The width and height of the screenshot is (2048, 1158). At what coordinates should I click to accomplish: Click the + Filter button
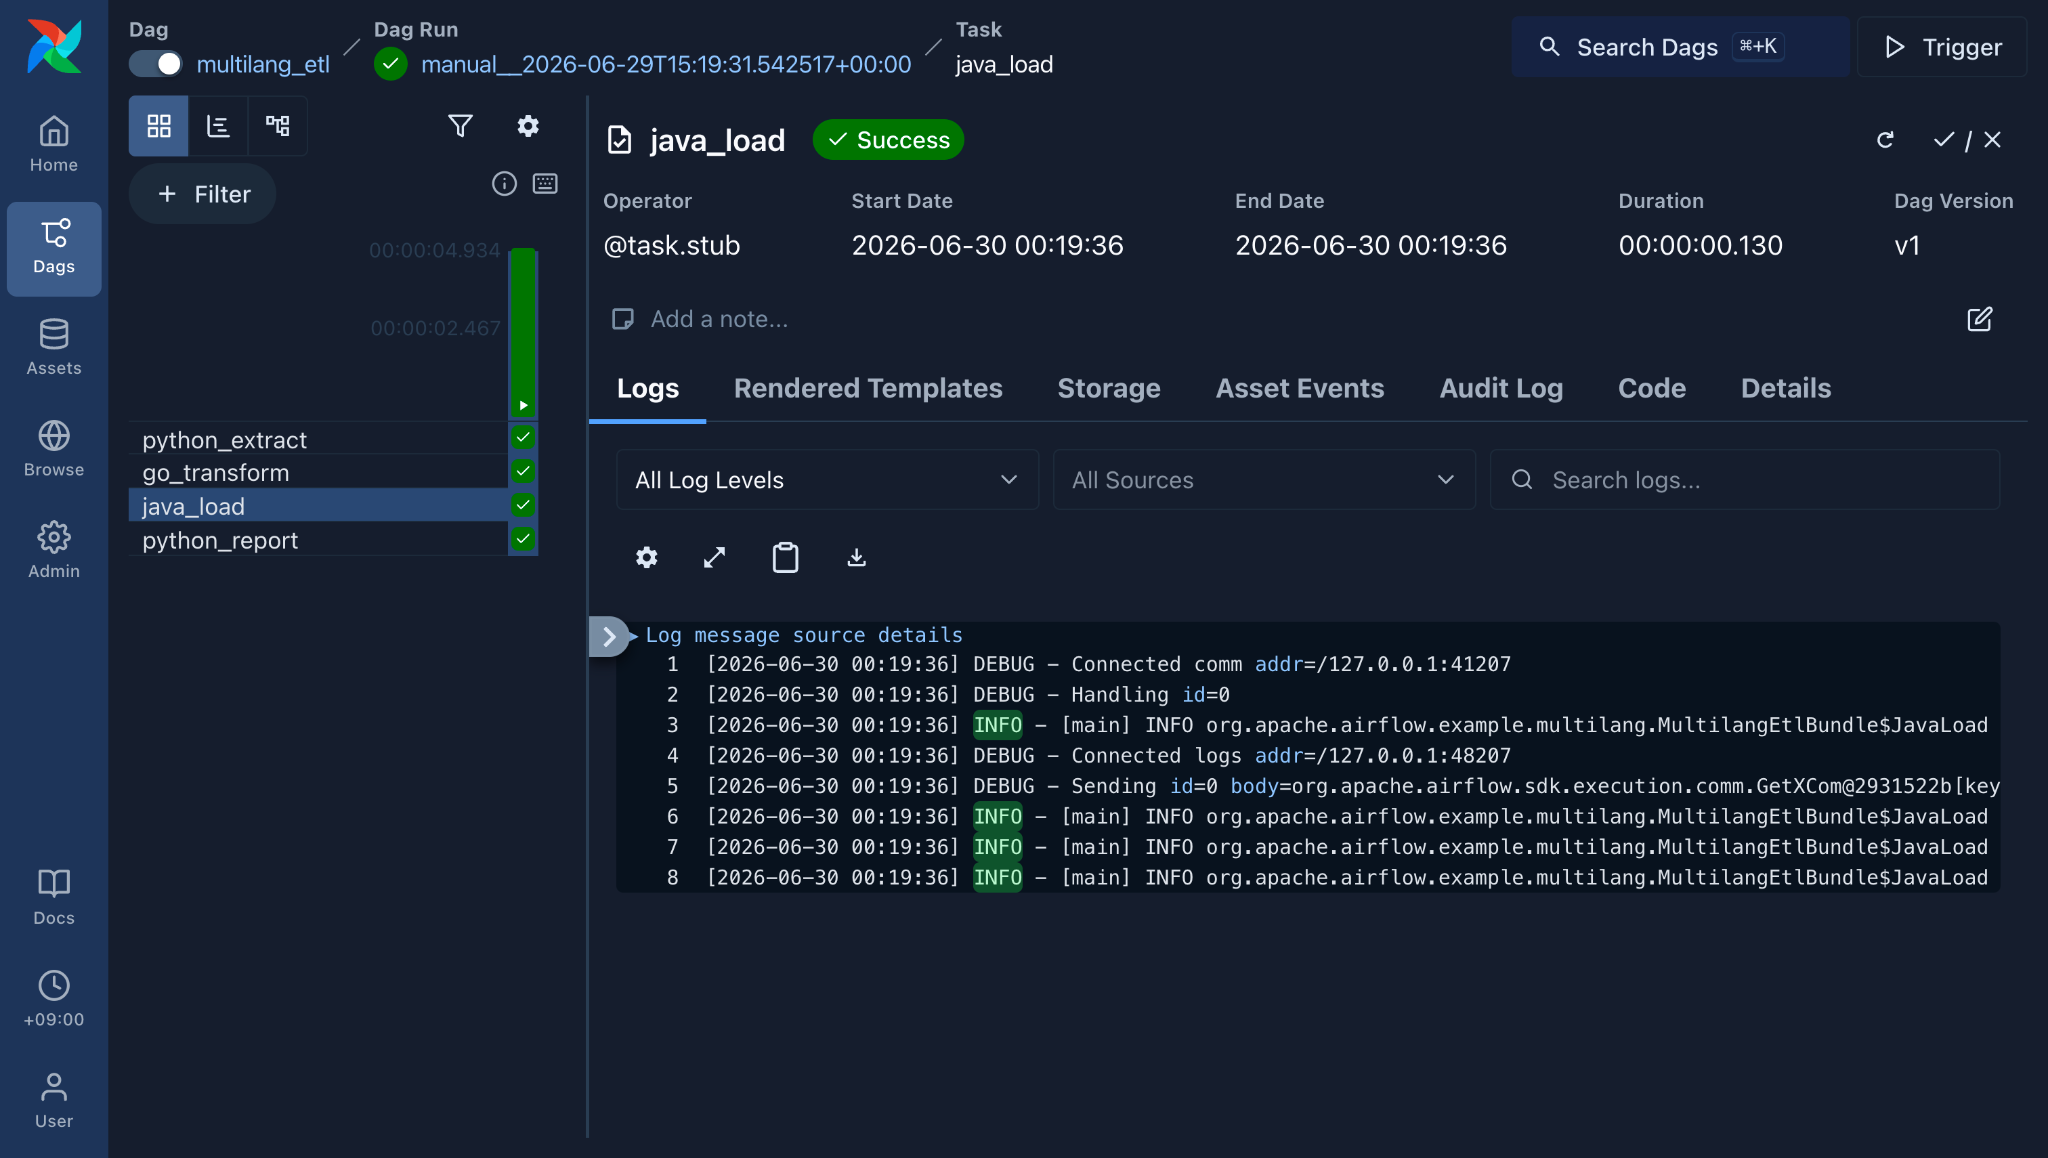coord(203,194)
